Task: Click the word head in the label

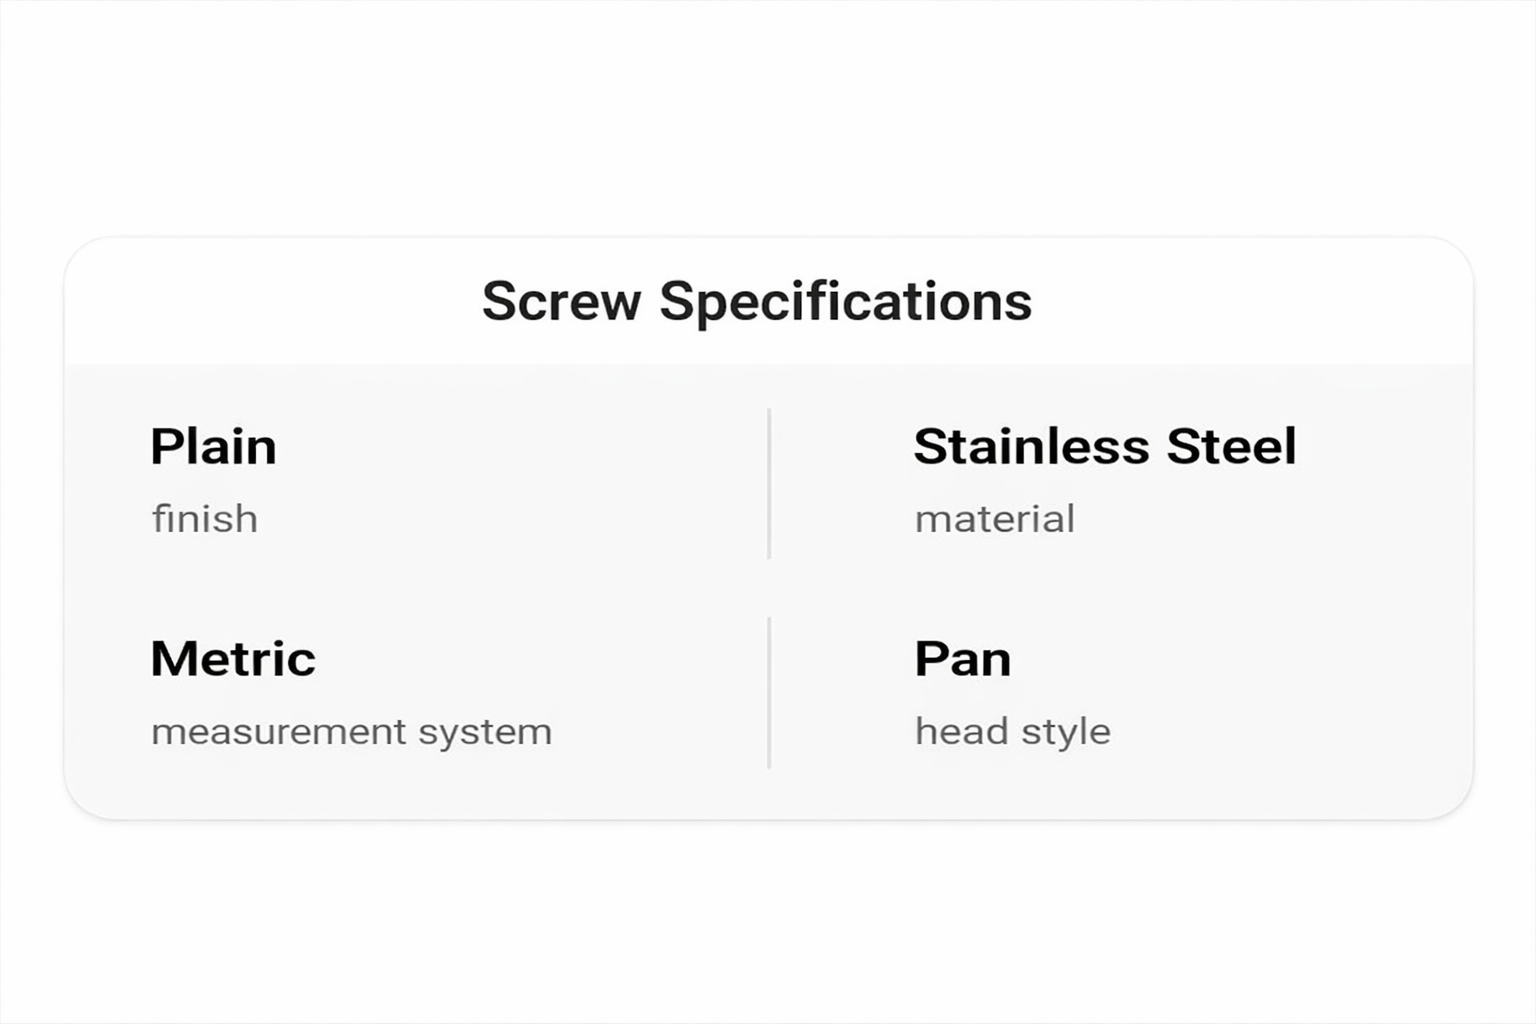Action: (961, 732)
